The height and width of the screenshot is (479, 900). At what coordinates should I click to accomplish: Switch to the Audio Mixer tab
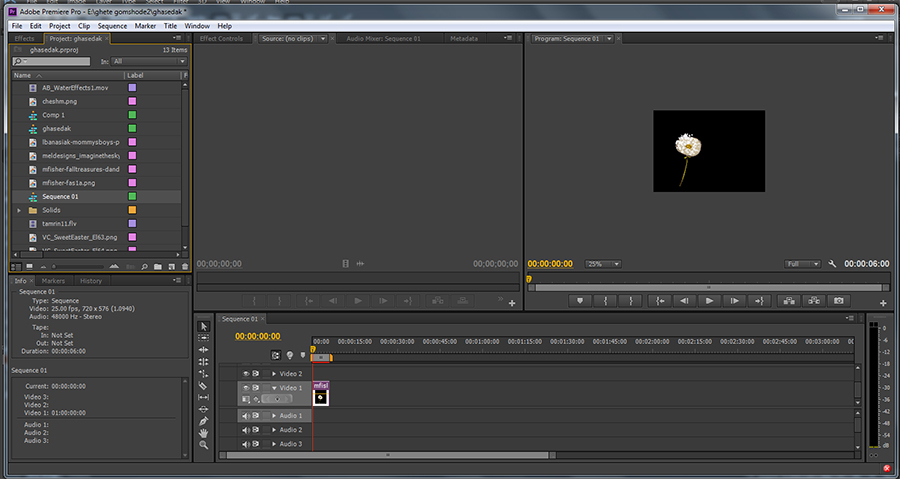tap(383, 38)
